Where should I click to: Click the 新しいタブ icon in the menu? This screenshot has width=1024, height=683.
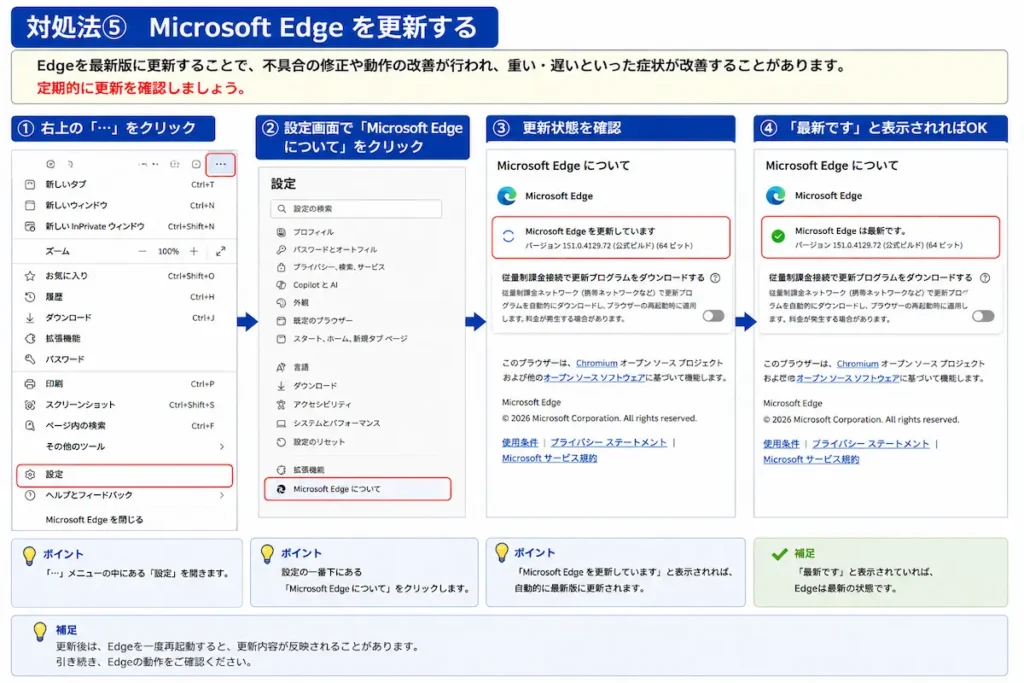30,184
